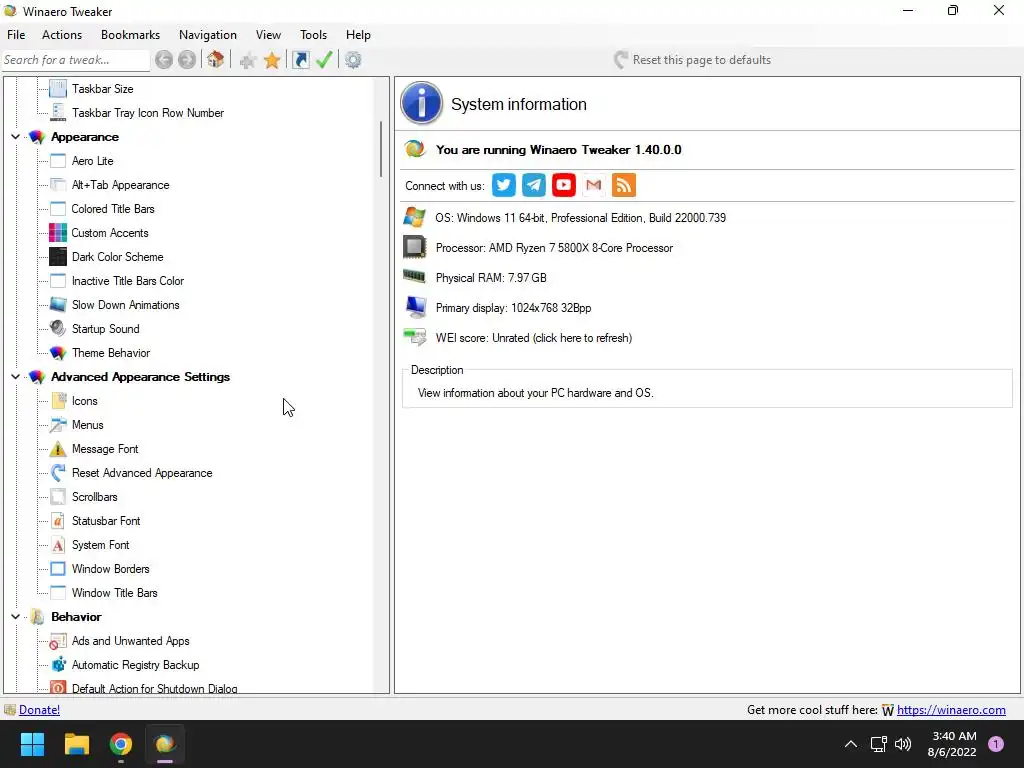Show hidden tray icons chevron
This screenshot has height=768, width=1024.
[851, 744]
